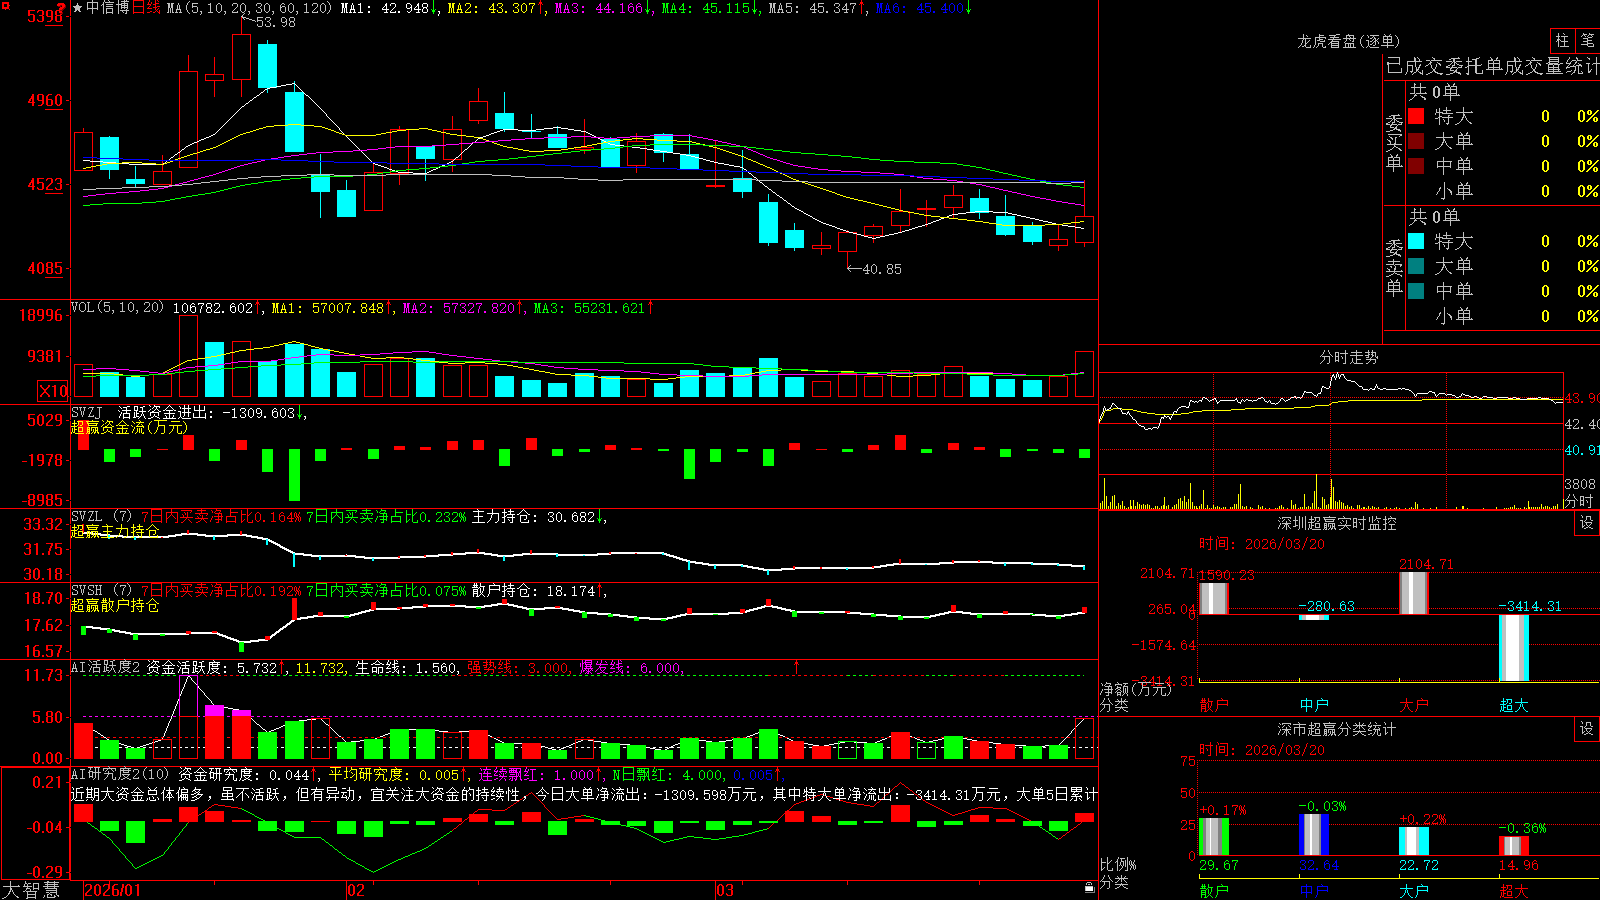Image resolution: width=1600 pixels, height=900 pixels.
Task: Click the 超赢散户持仓 label
Action: (115, 605)
